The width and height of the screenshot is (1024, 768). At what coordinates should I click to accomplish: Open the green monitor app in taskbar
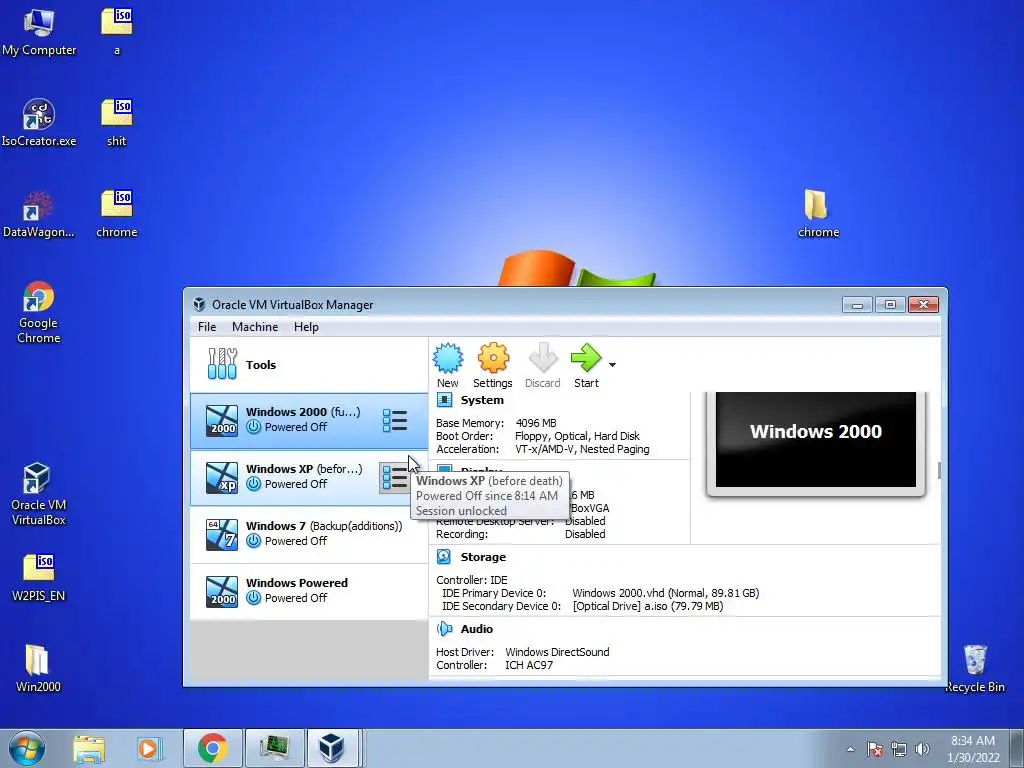(274, 748)
